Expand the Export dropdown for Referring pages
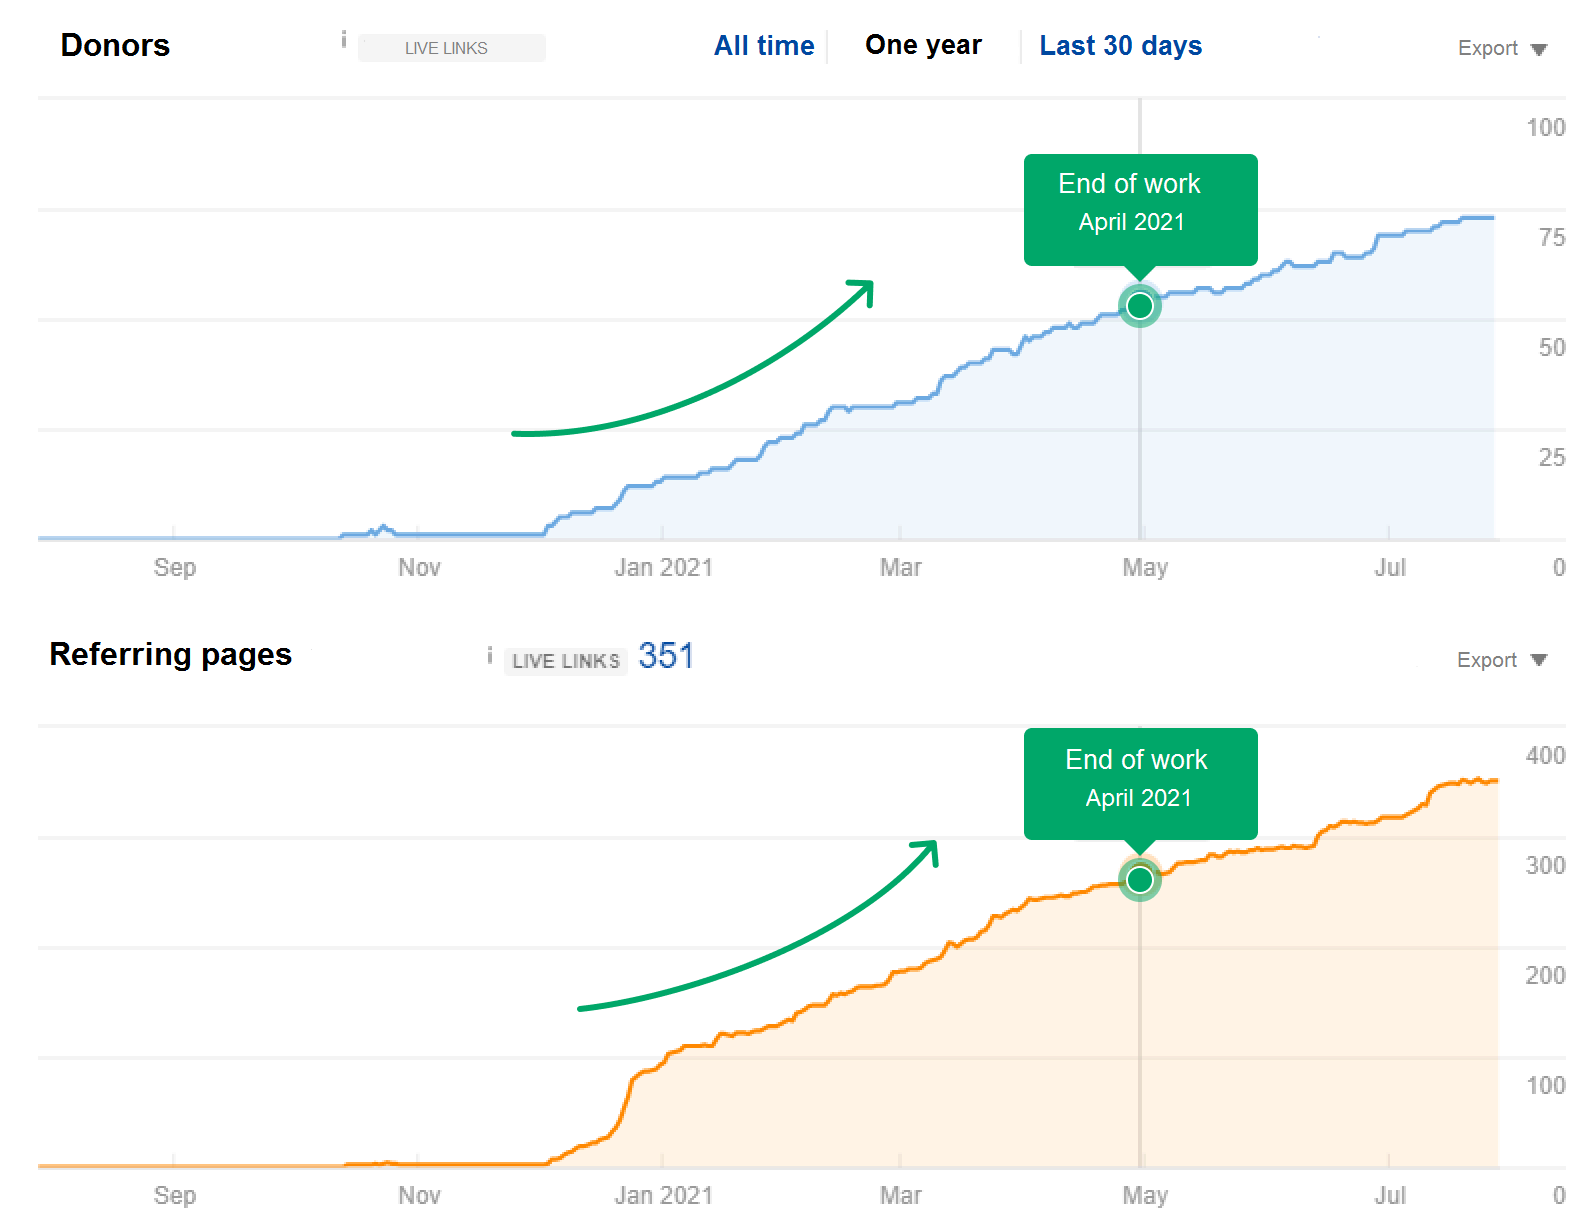This screenshot has width=1594, height=1232. [1500, 660]
